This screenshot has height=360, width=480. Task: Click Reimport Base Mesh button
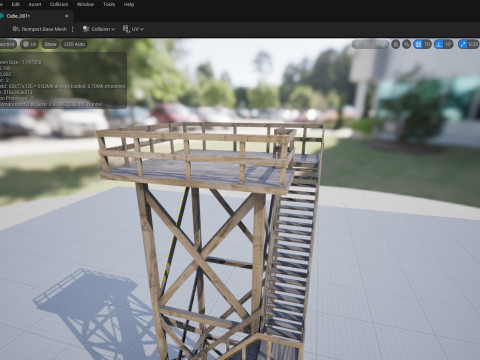click(x=40, y=29)
